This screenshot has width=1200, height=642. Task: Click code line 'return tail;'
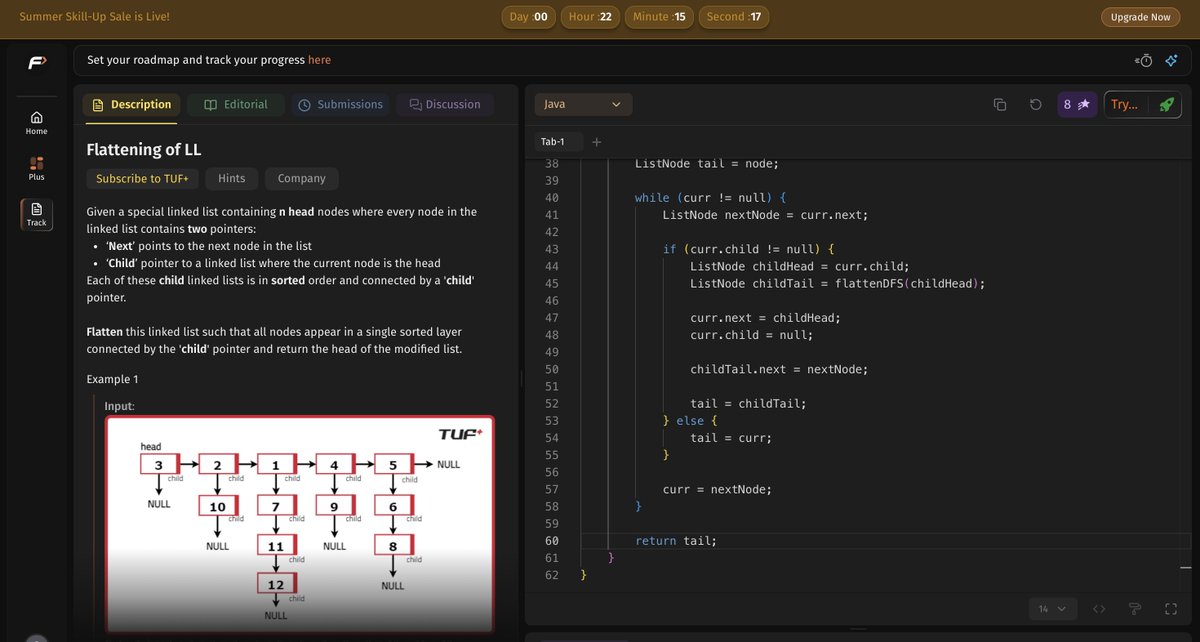coord(676,541)
